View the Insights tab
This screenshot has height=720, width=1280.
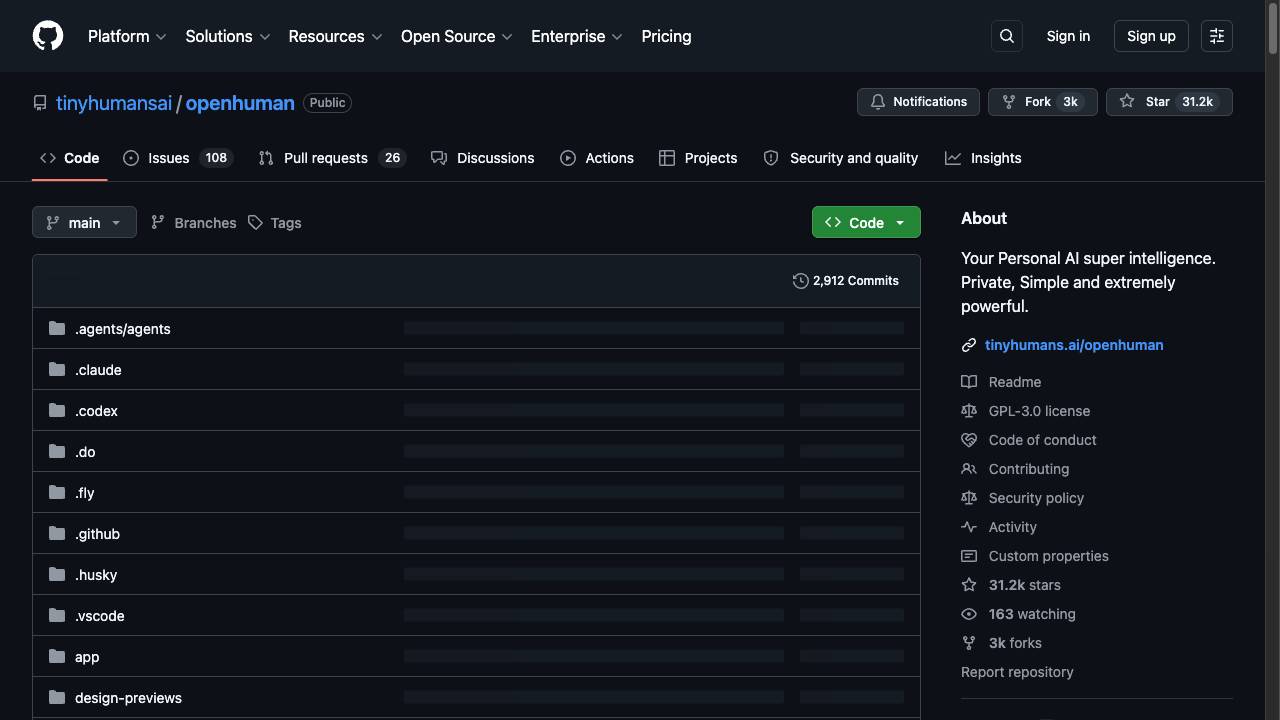(x=983, y=158)
